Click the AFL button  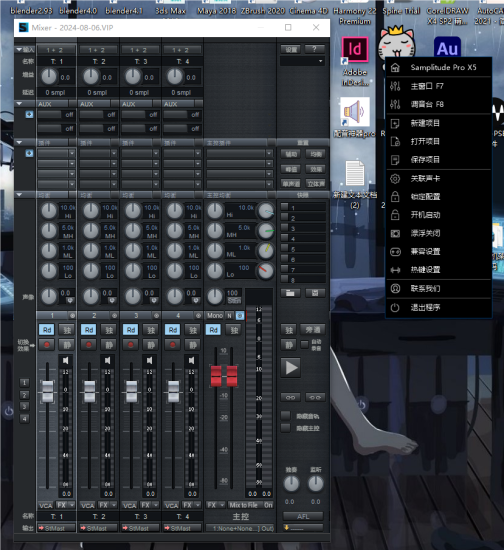[303, 516]
